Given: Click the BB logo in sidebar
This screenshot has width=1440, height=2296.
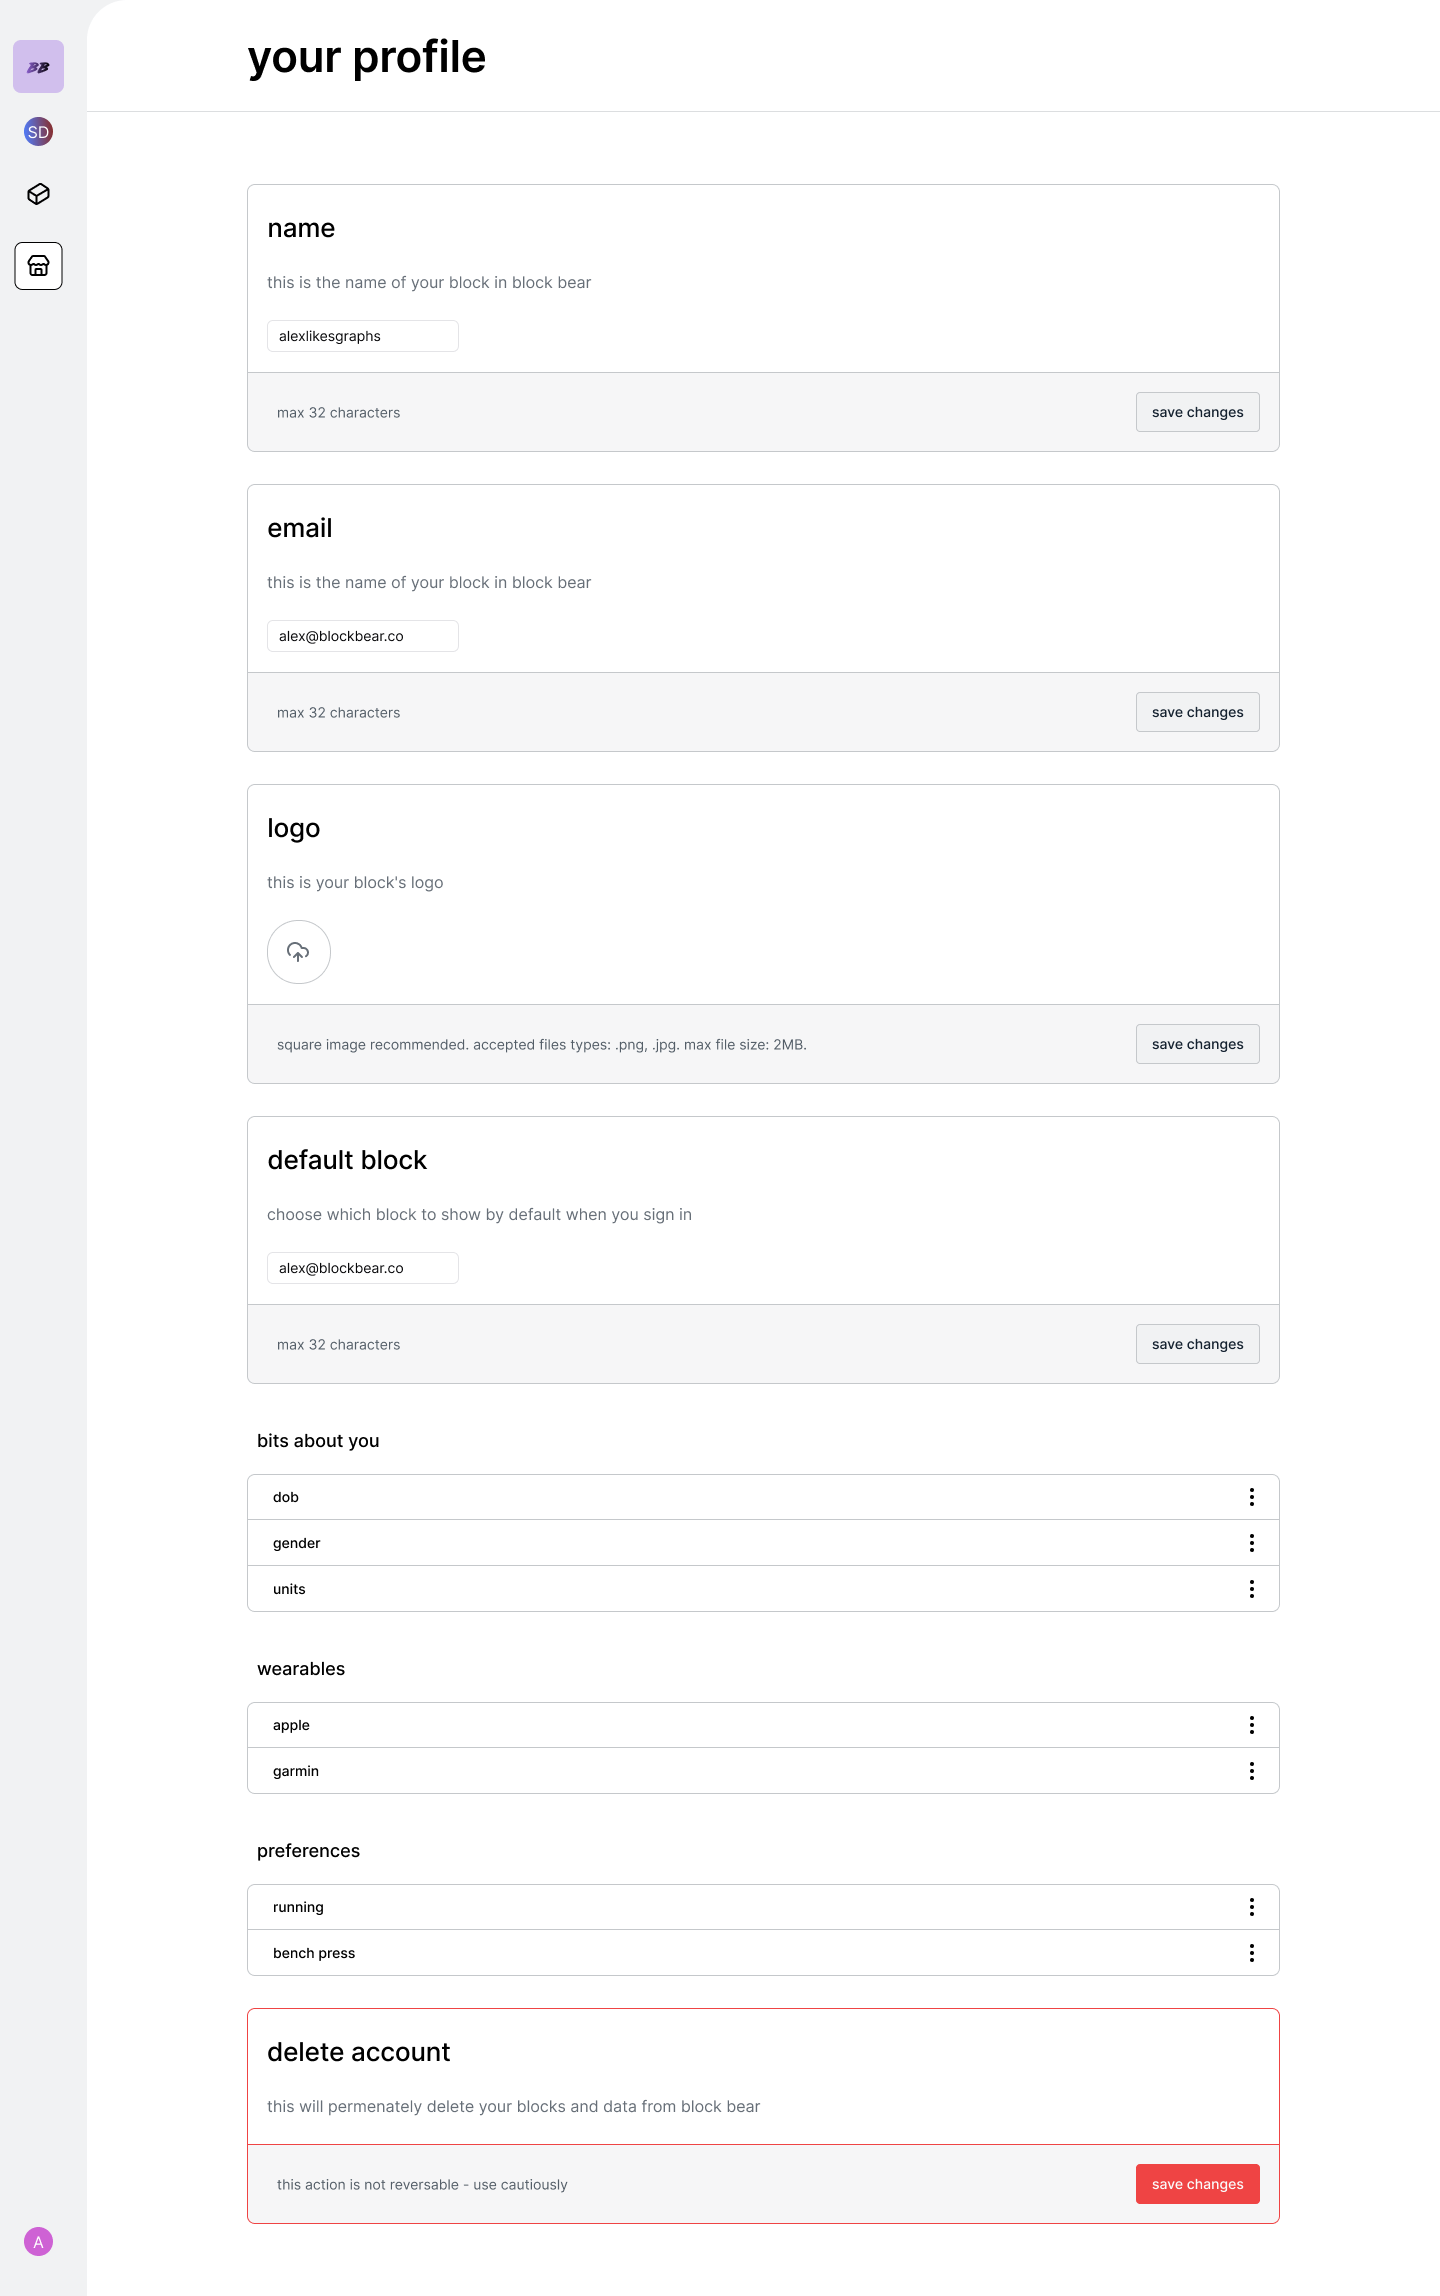Looking at the screenshot, I should [x=38, y=67].
